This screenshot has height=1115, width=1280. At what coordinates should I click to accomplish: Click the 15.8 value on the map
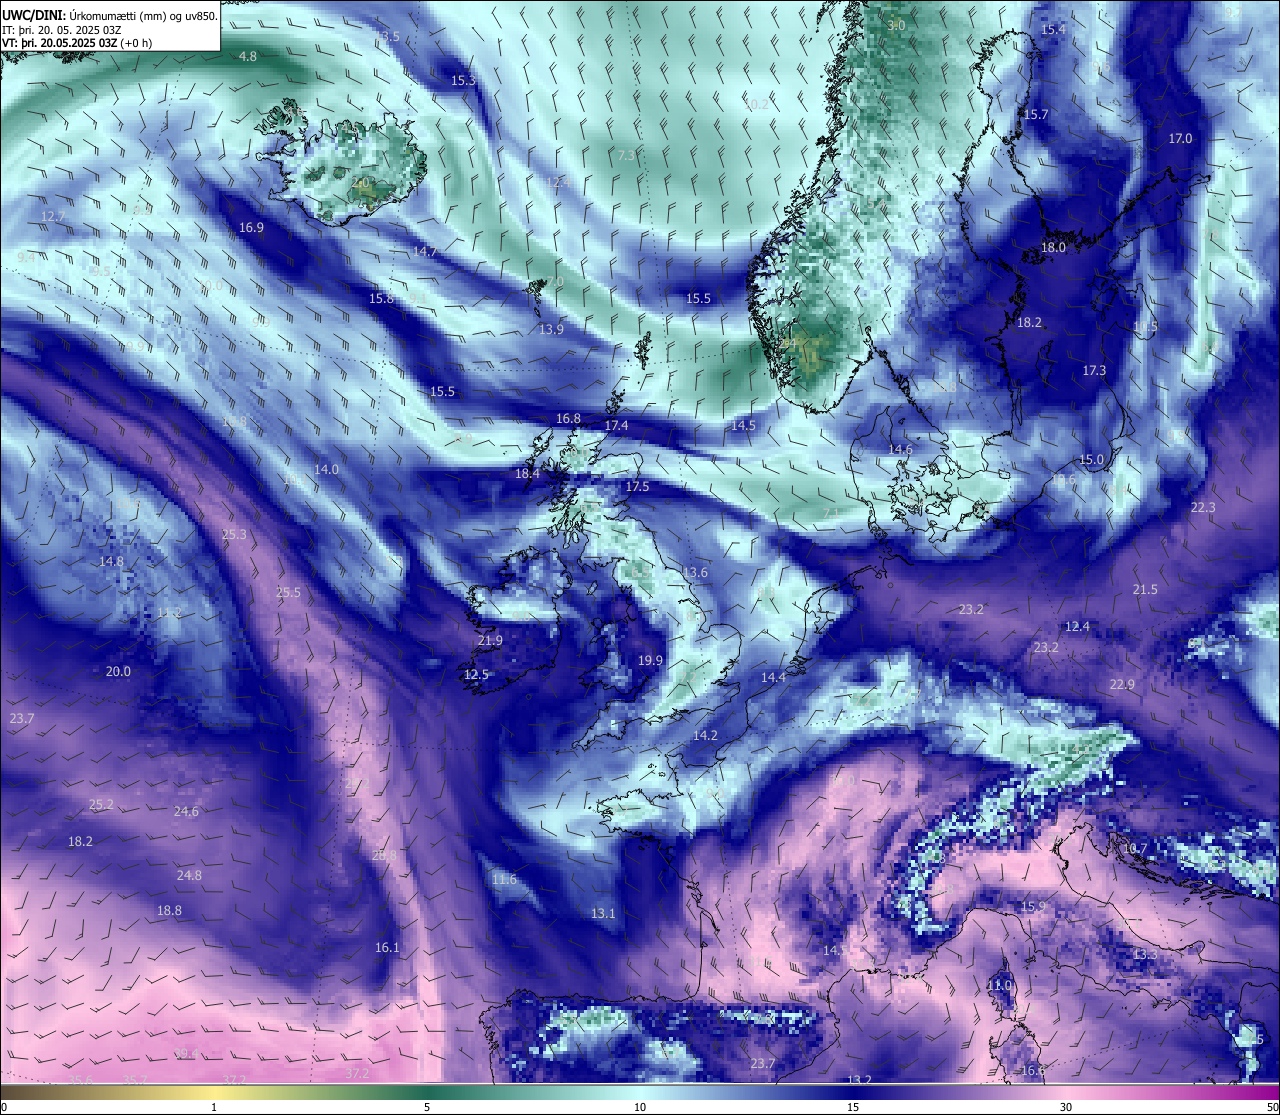pos(381,298)
